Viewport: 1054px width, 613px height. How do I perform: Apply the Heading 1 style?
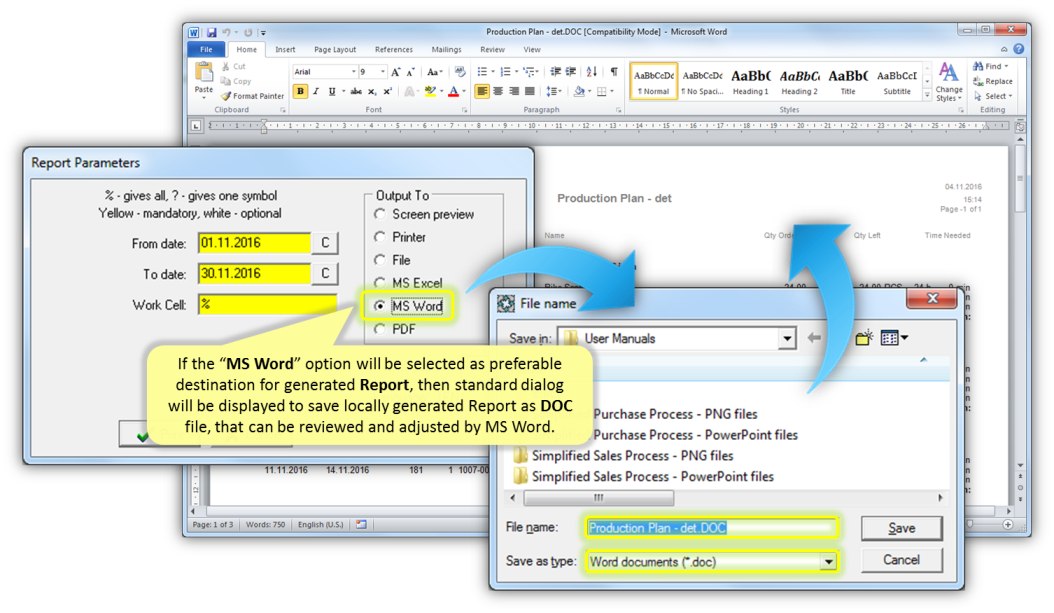750,81
